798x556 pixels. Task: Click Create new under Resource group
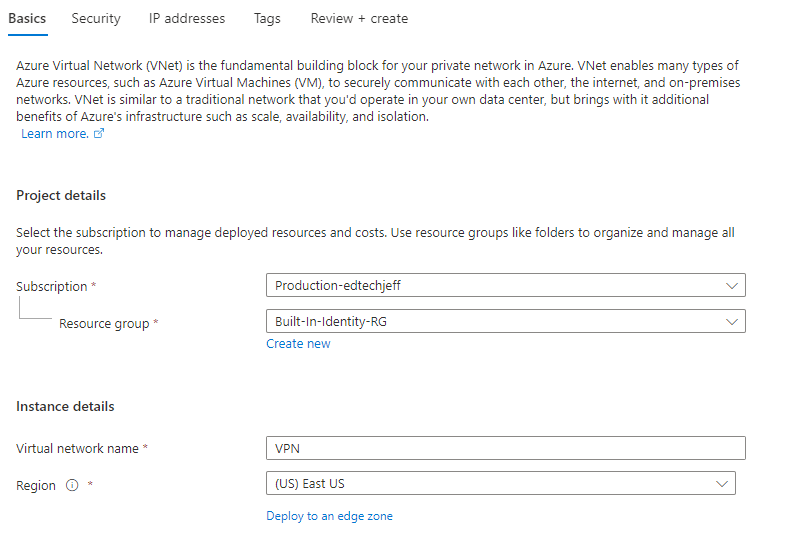[298, 344]
